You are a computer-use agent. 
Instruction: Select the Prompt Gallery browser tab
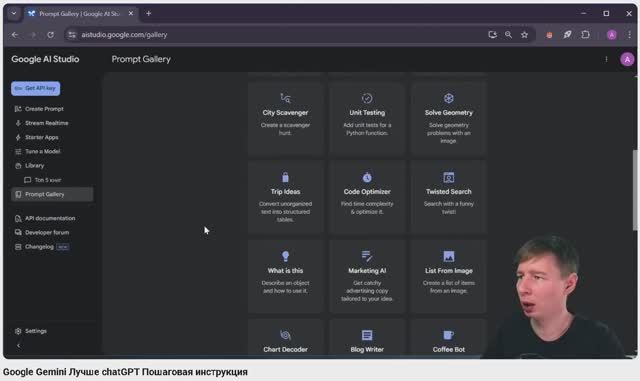[x=80, y=13]
